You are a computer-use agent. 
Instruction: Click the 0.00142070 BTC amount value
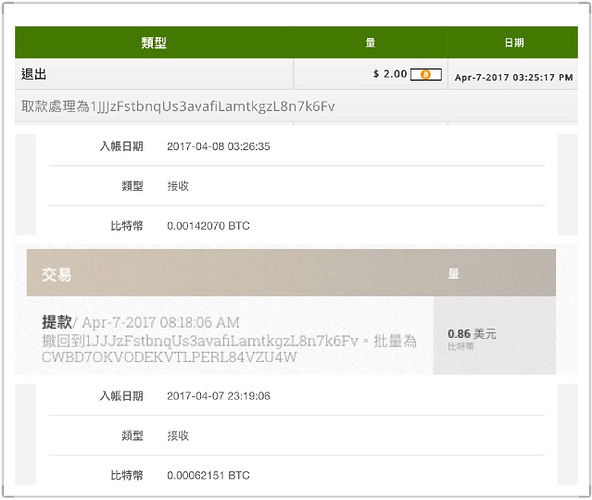tap(208, 226)
